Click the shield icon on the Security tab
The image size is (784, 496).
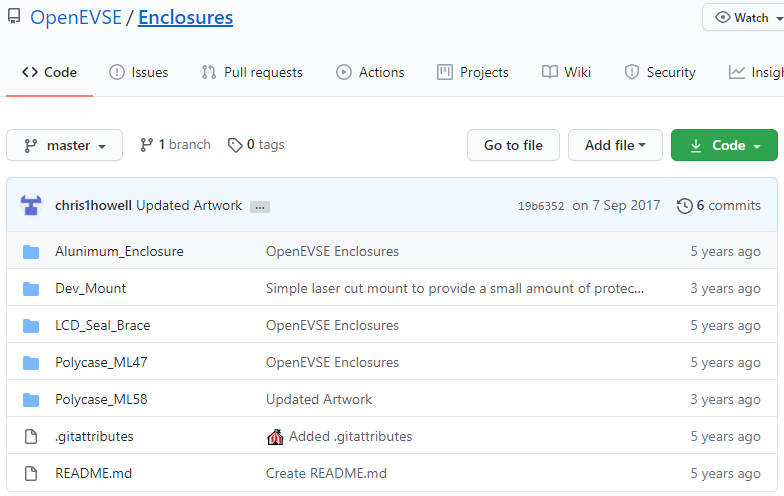632,72
